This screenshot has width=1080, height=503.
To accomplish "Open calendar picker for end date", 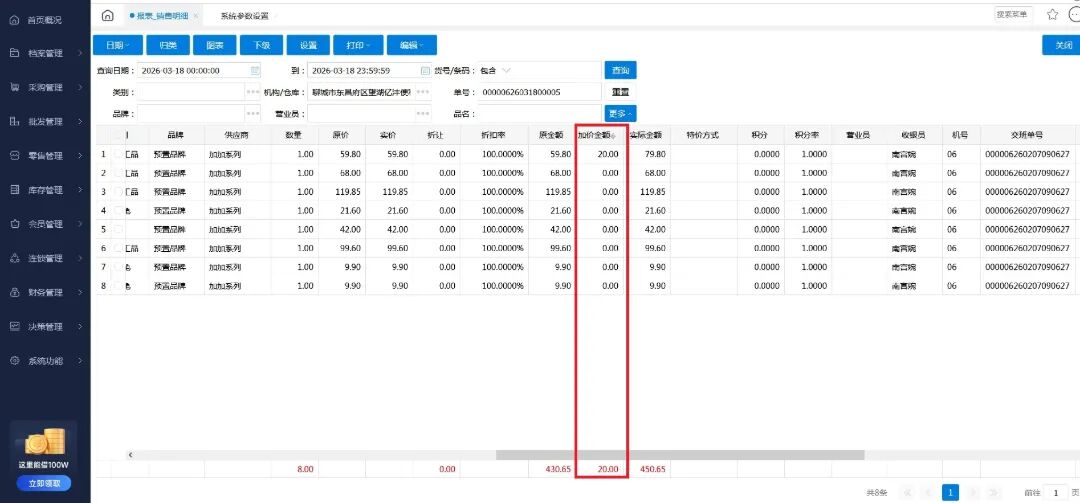I will coord(425,71).
